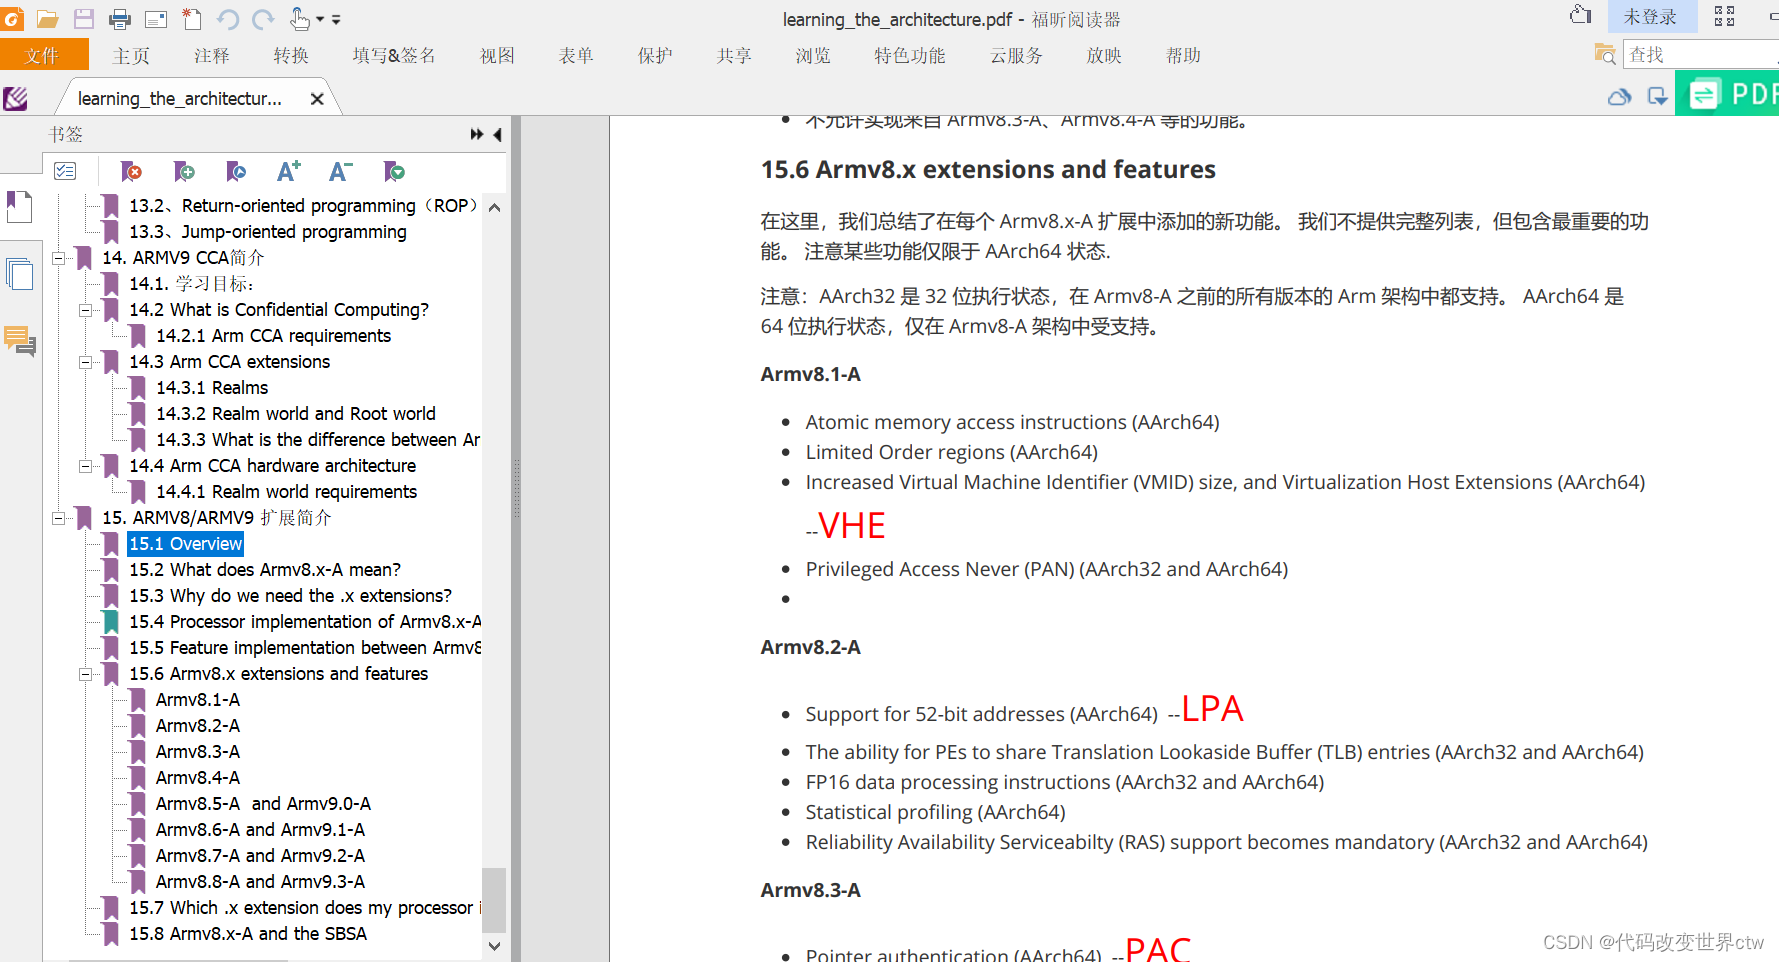This screenshot has width=1779, height=962.
Task: Undo the last action
Action: (x=228, y=18)
